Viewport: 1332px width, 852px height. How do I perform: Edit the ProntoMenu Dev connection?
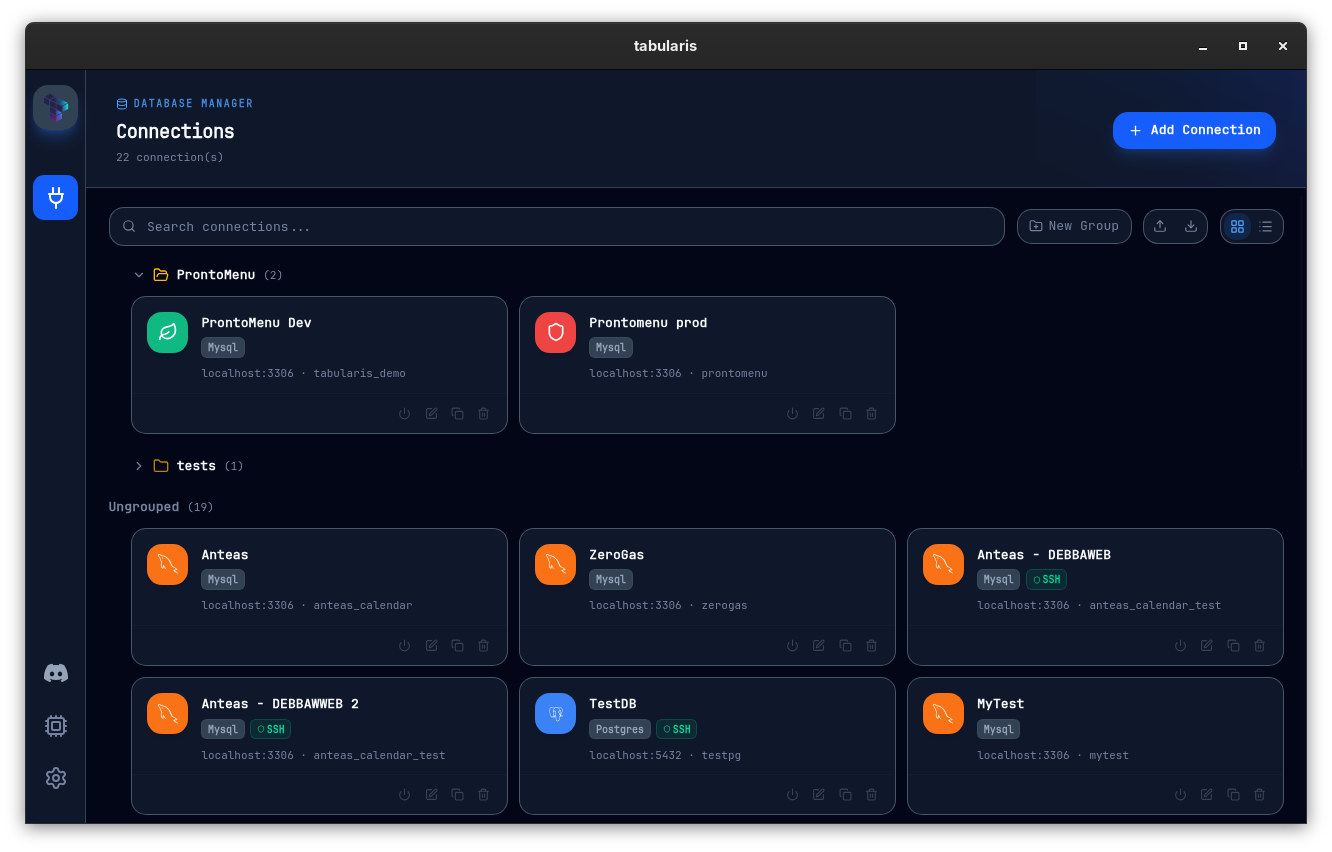pos(431,413)
